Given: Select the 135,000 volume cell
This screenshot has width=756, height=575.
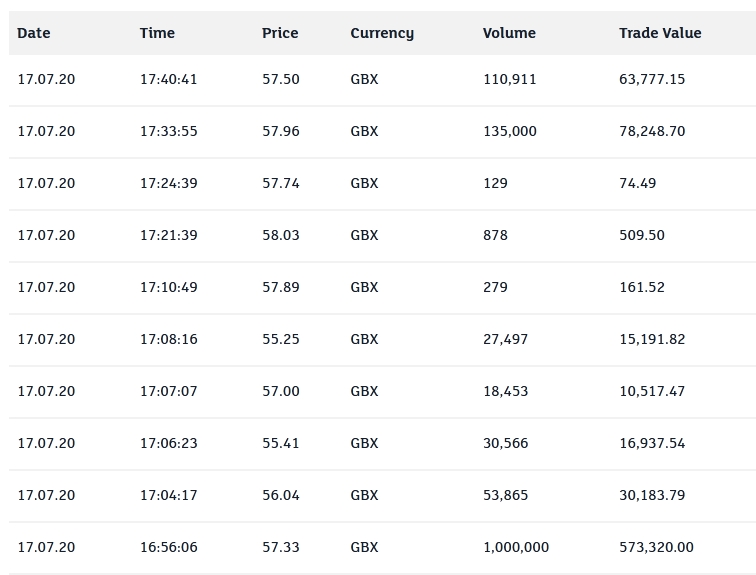Looking at the screenshot, I should (x=510, y=131).
